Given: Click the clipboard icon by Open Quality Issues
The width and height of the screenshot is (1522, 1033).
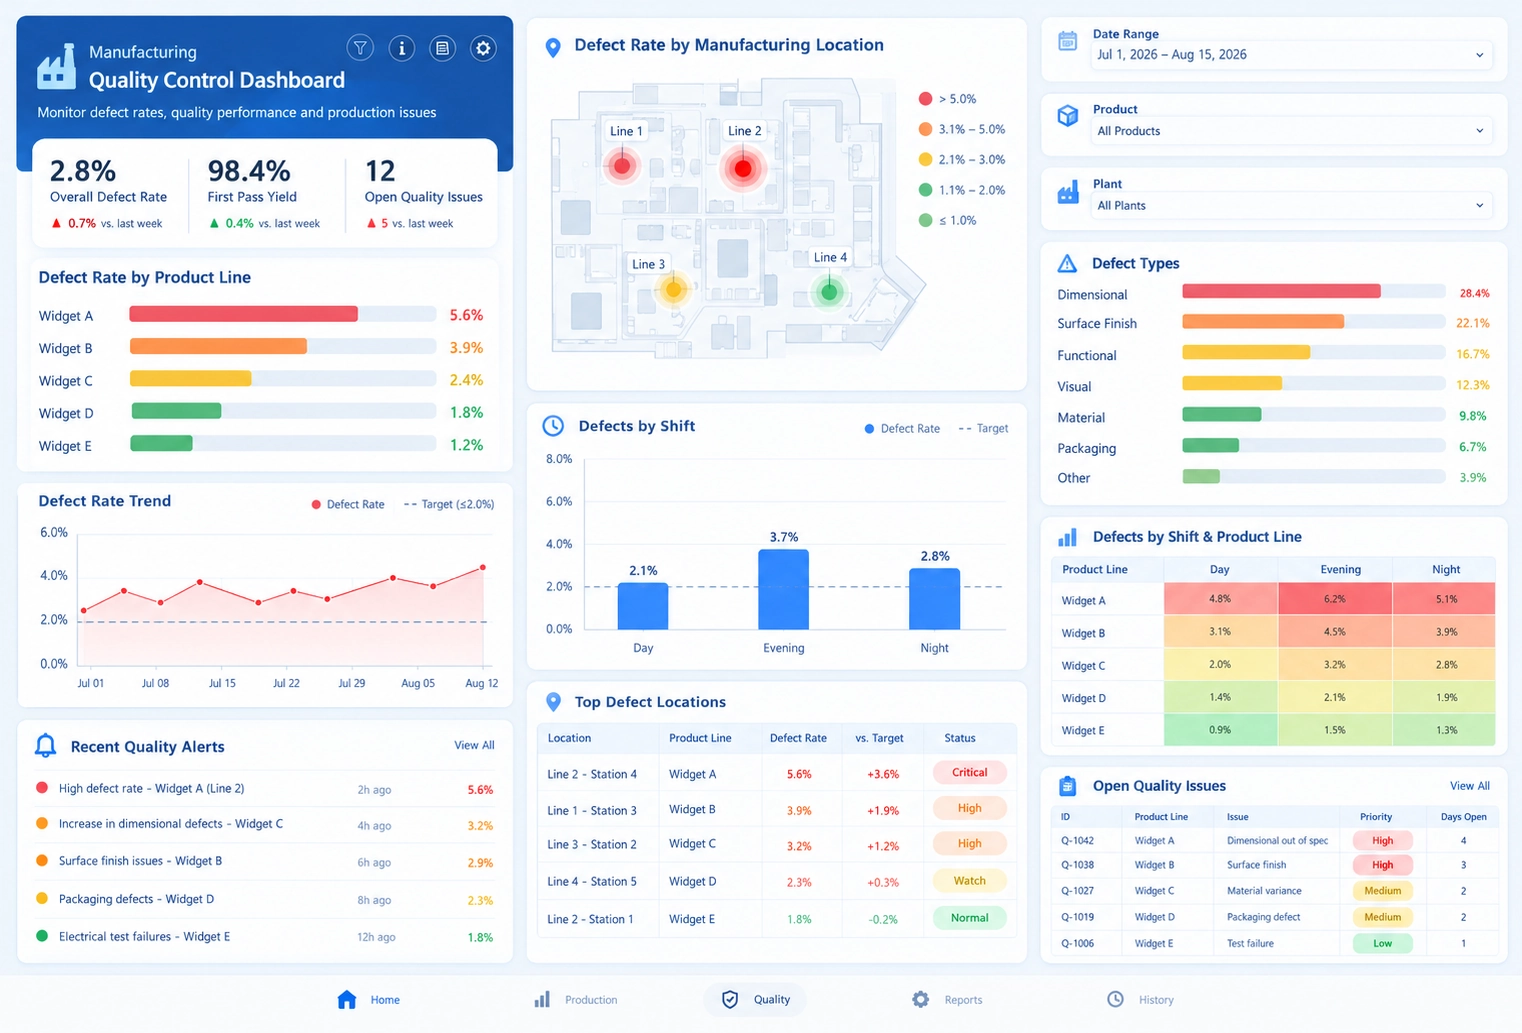Looking at the screenshot, I should [1068, 786].
